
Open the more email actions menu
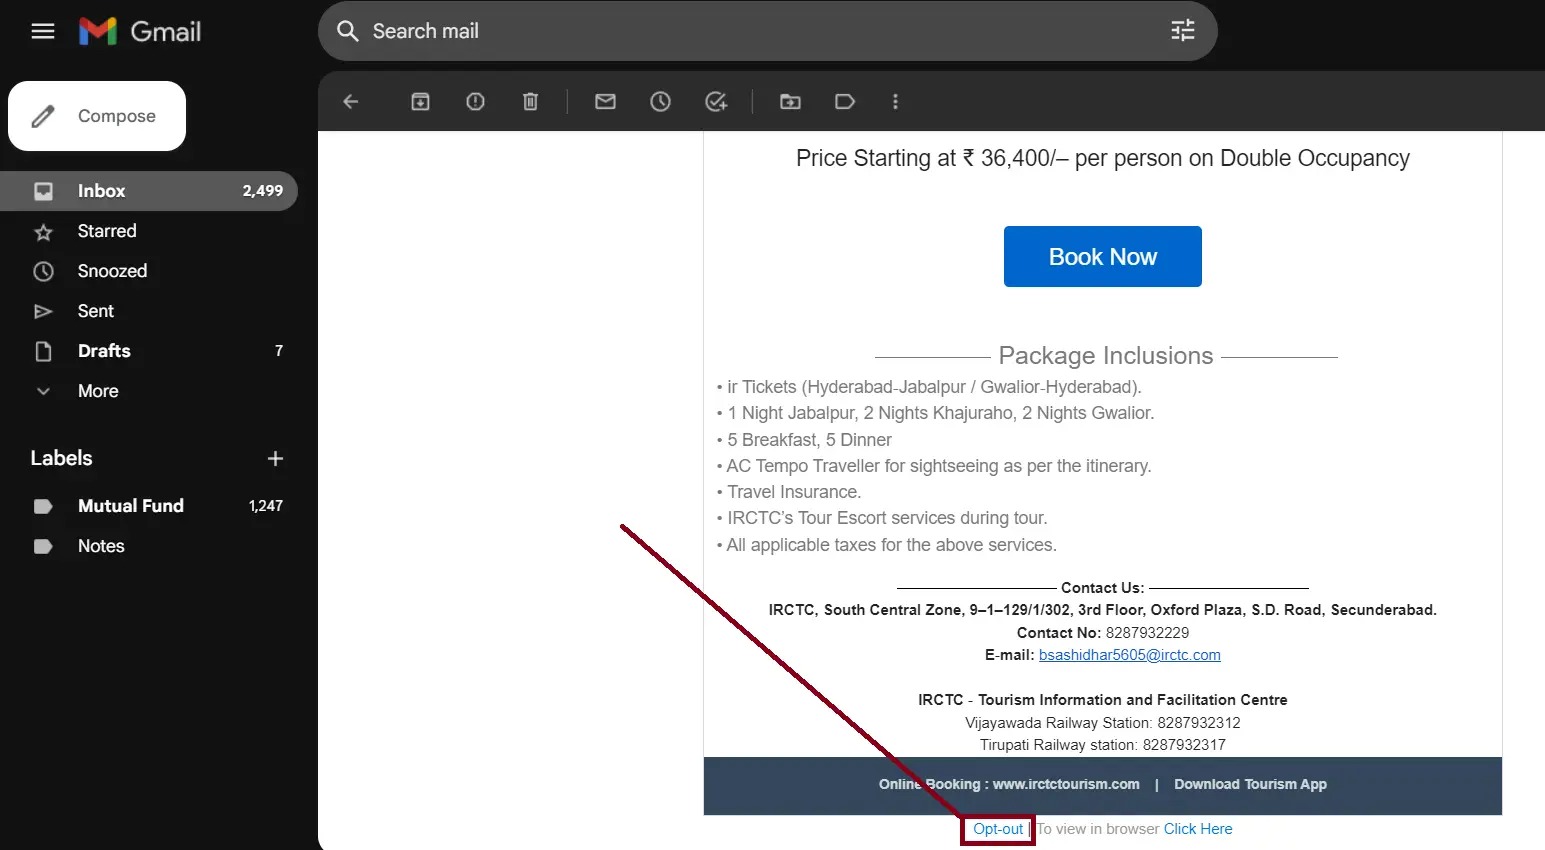[896, 101]
